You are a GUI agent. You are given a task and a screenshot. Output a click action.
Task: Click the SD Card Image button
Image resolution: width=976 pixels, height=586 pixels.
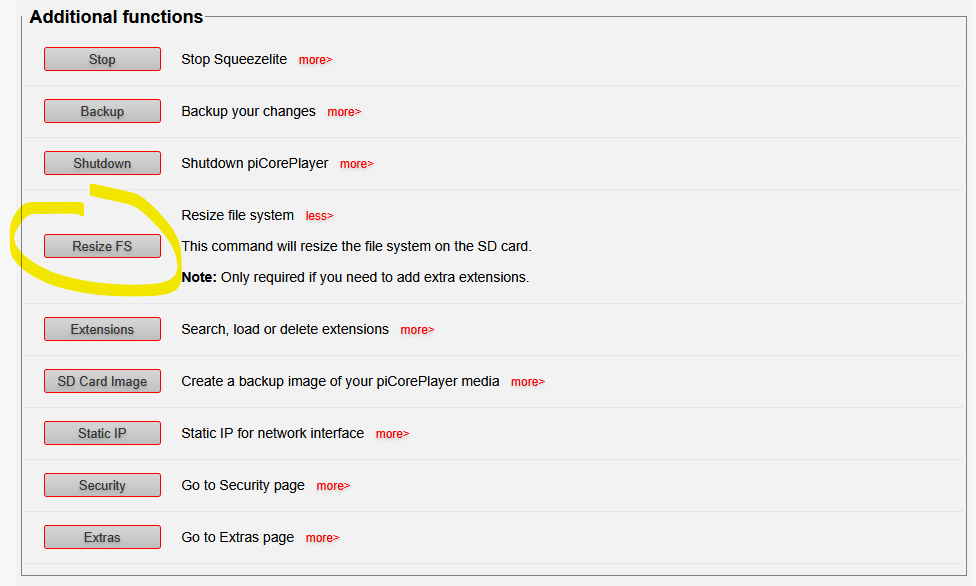click(102, 381)
